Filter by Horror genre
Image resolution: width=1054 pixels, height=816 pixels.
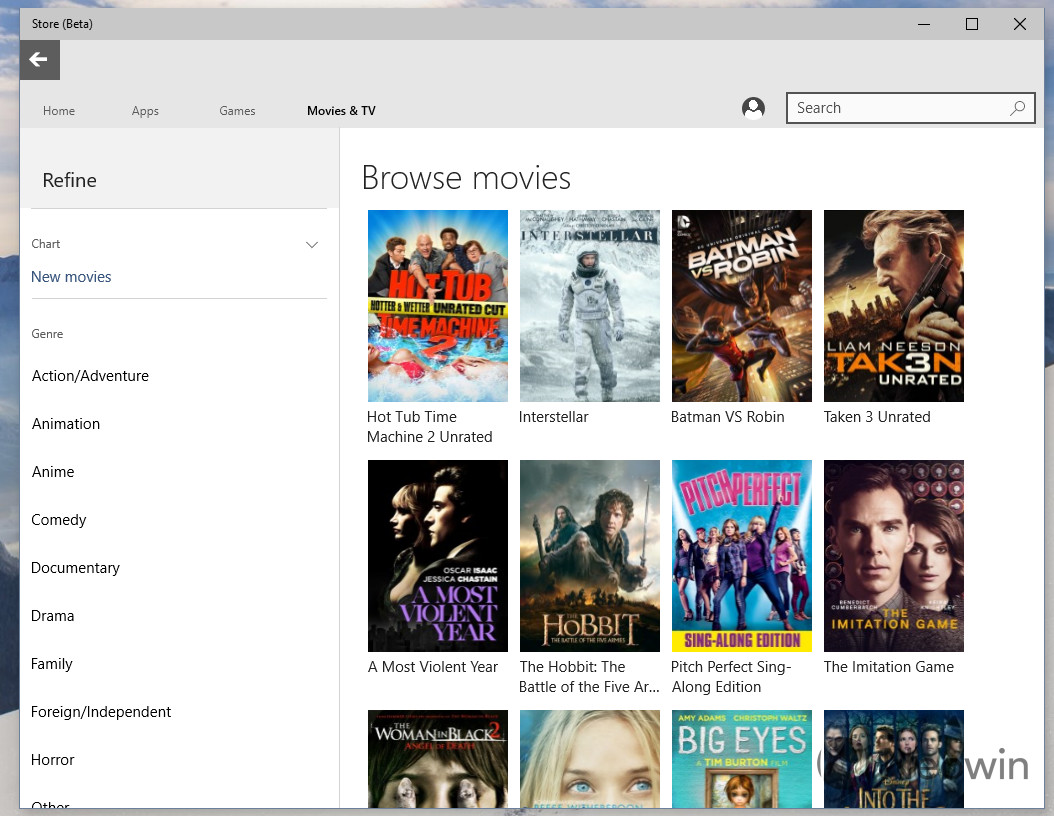[x=52, y=760]
